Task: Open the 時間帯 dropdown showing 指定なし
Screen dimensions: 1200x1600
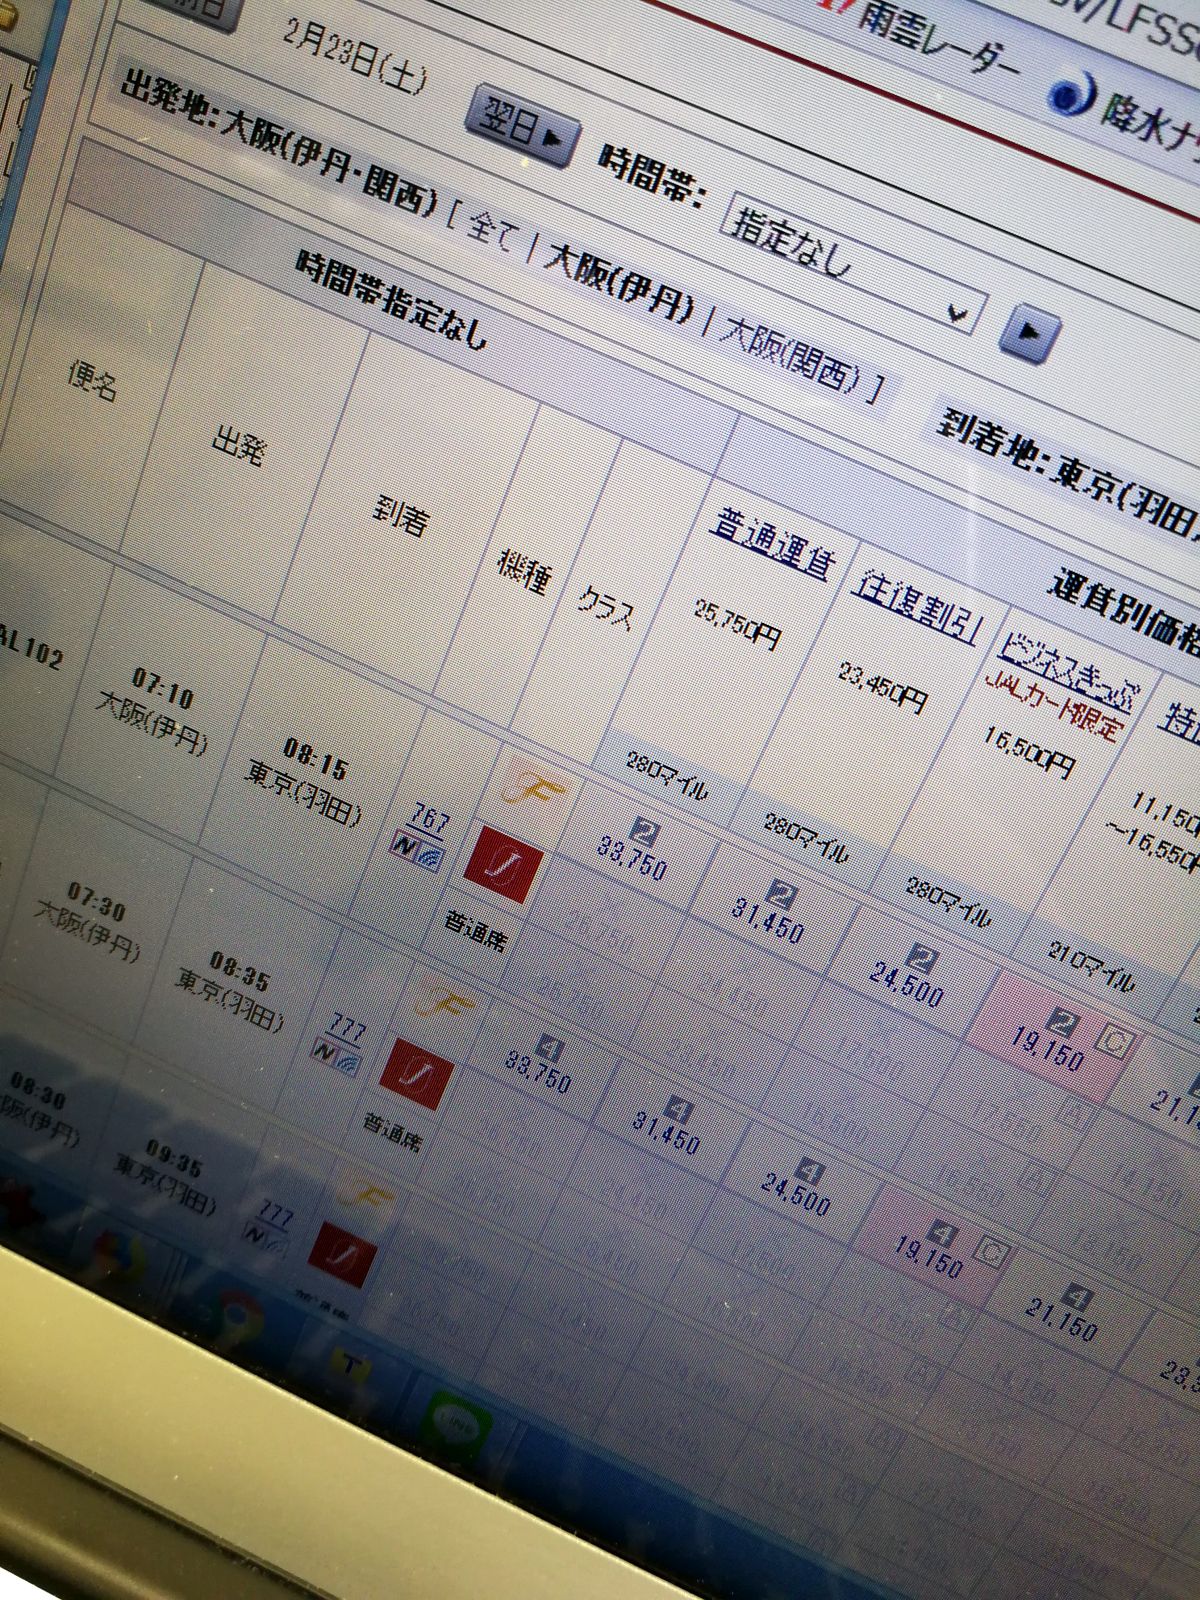Action: pyautogui.click(x=853, y=262)
